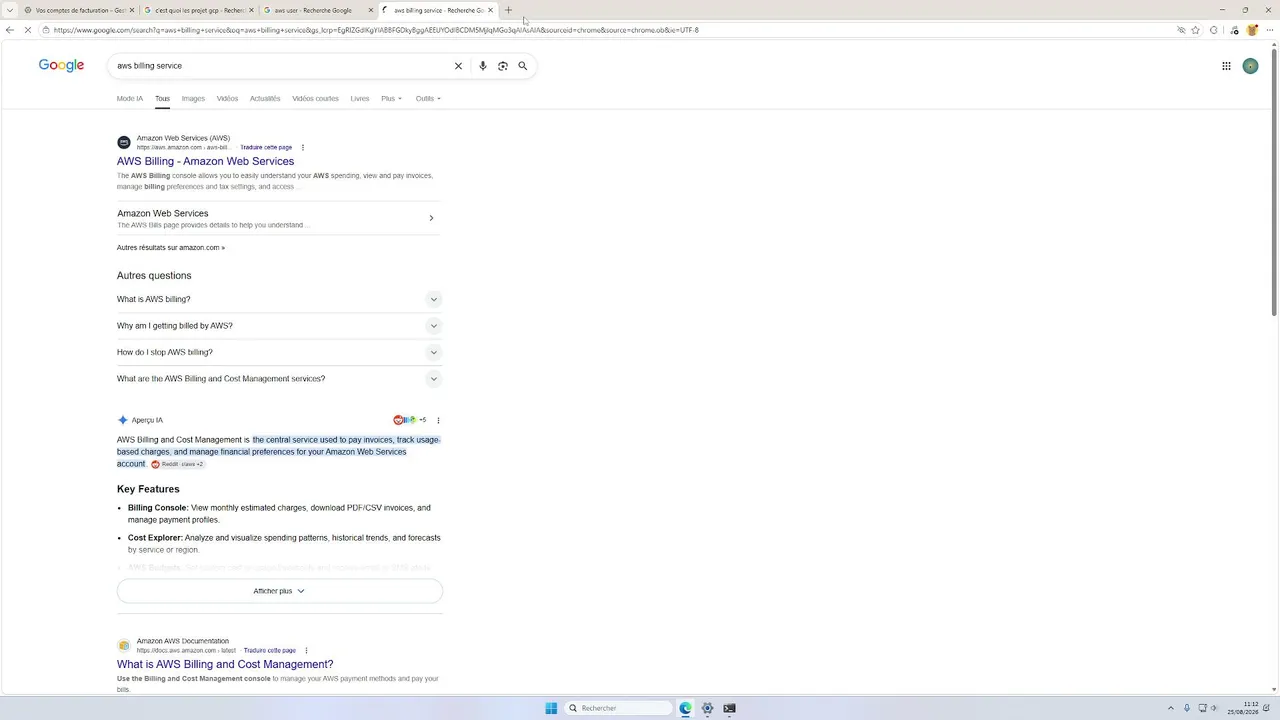
Task: Click the browser address bar URL
Action: [376, 30]
